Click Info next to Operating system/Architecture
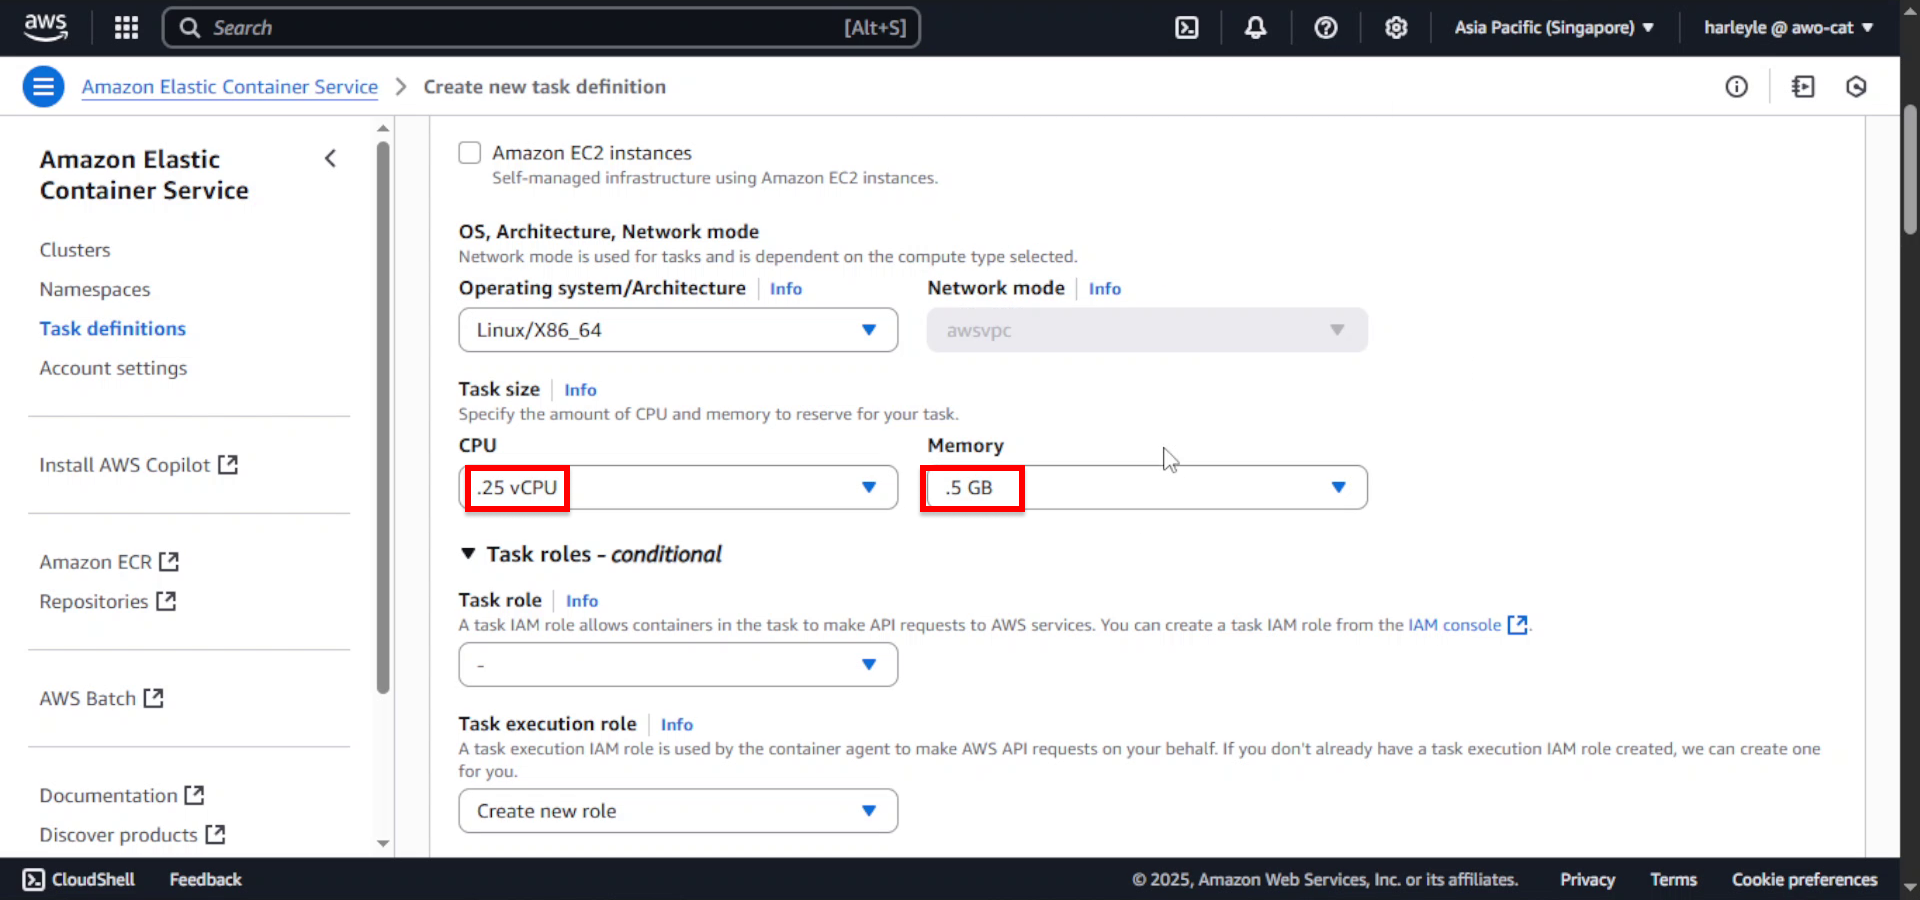Image resolution: width=1920 pixels, height=900 pixels. [786, 289]
